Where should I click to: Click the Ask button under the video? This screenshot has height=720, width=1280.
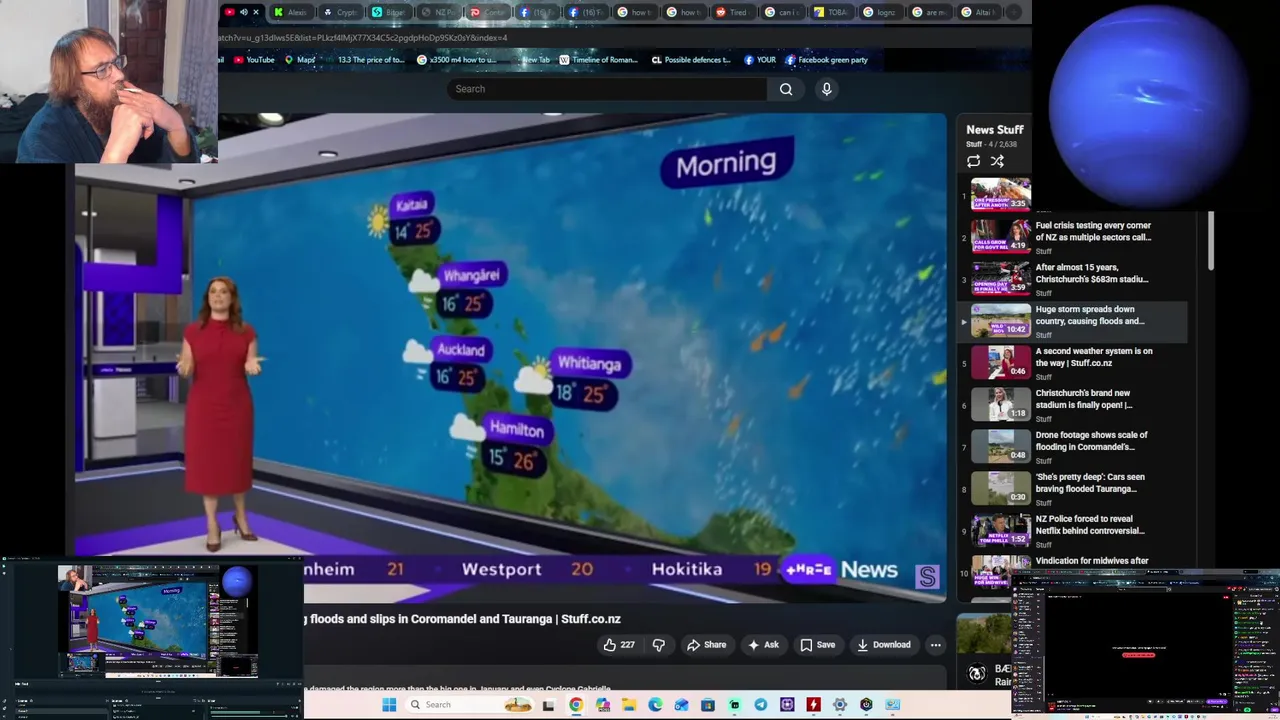763,645
